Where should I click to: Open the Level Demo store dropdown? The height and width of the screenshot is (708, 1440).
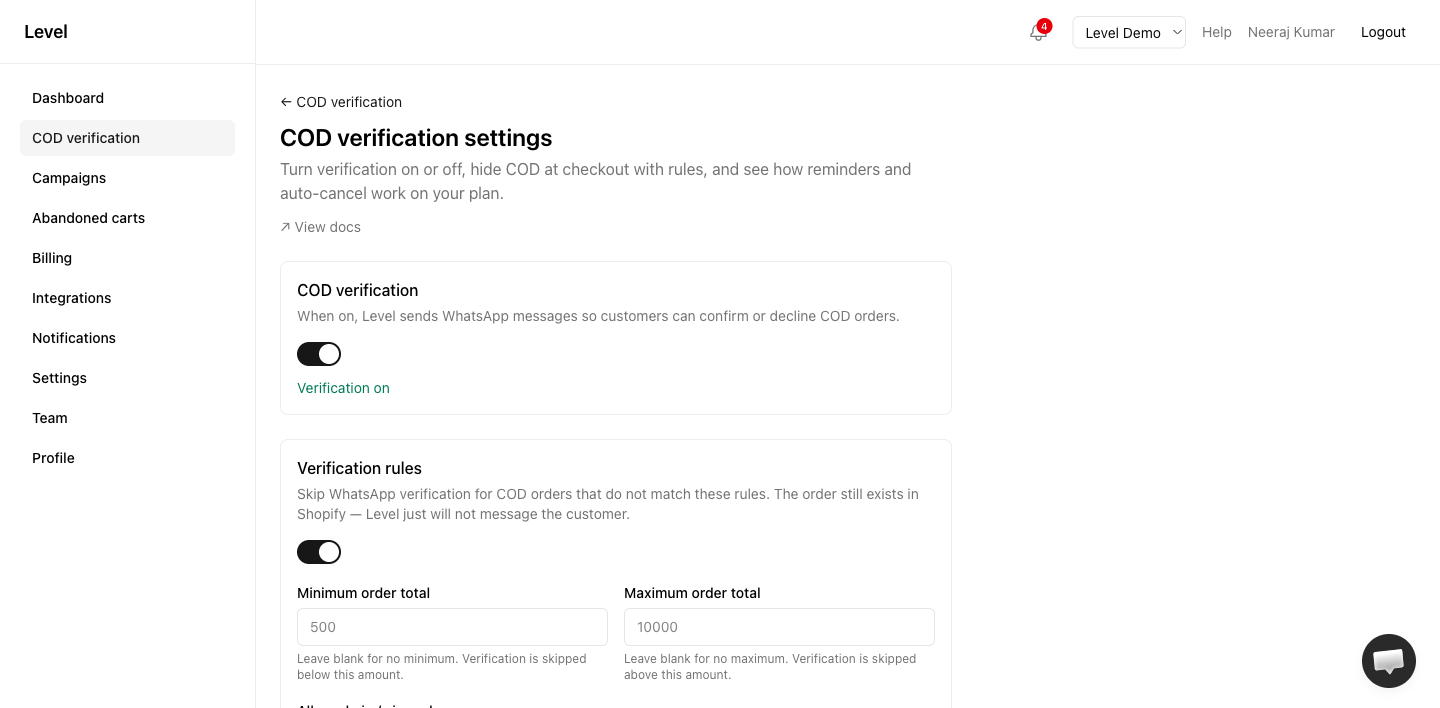[1129, 32]
